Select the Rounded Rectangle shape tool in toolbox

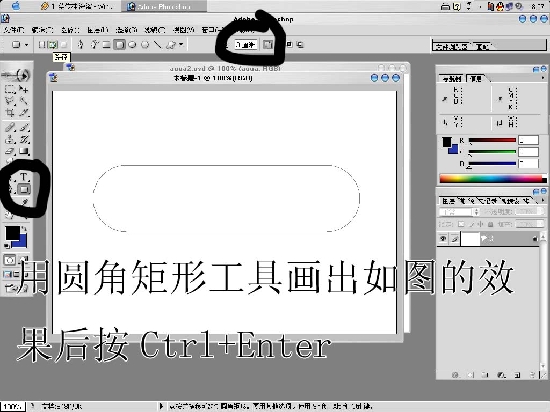(x=24, y=189)
